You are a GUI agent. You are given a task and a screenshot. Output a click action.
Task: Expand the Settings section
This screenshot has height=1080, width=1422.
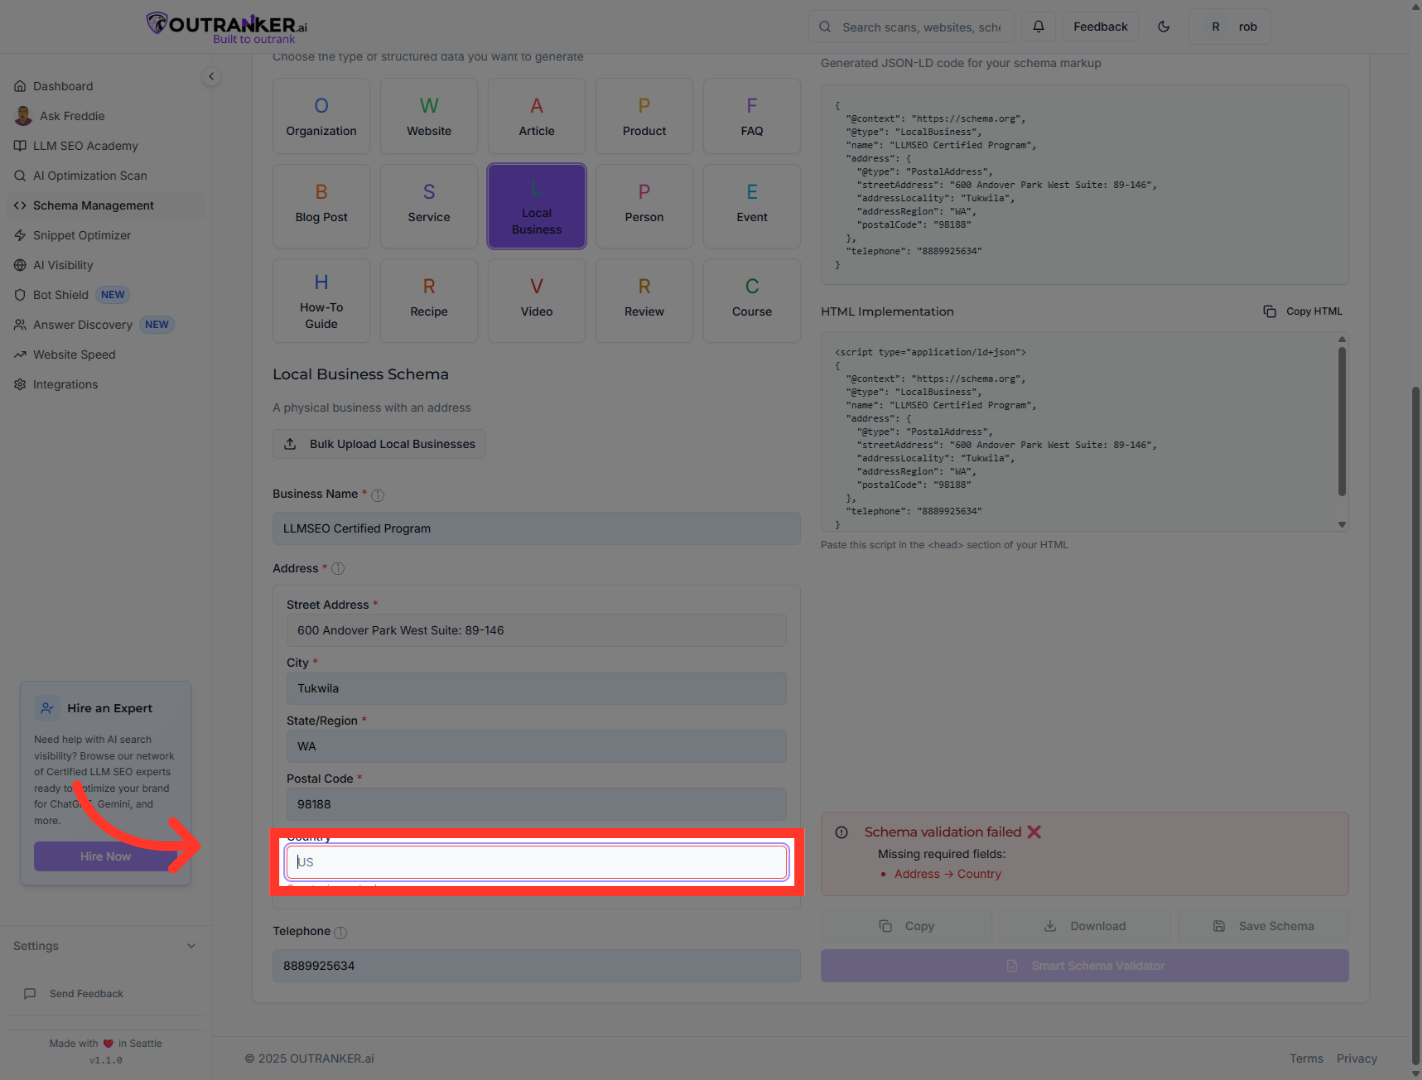pos(105,946)
